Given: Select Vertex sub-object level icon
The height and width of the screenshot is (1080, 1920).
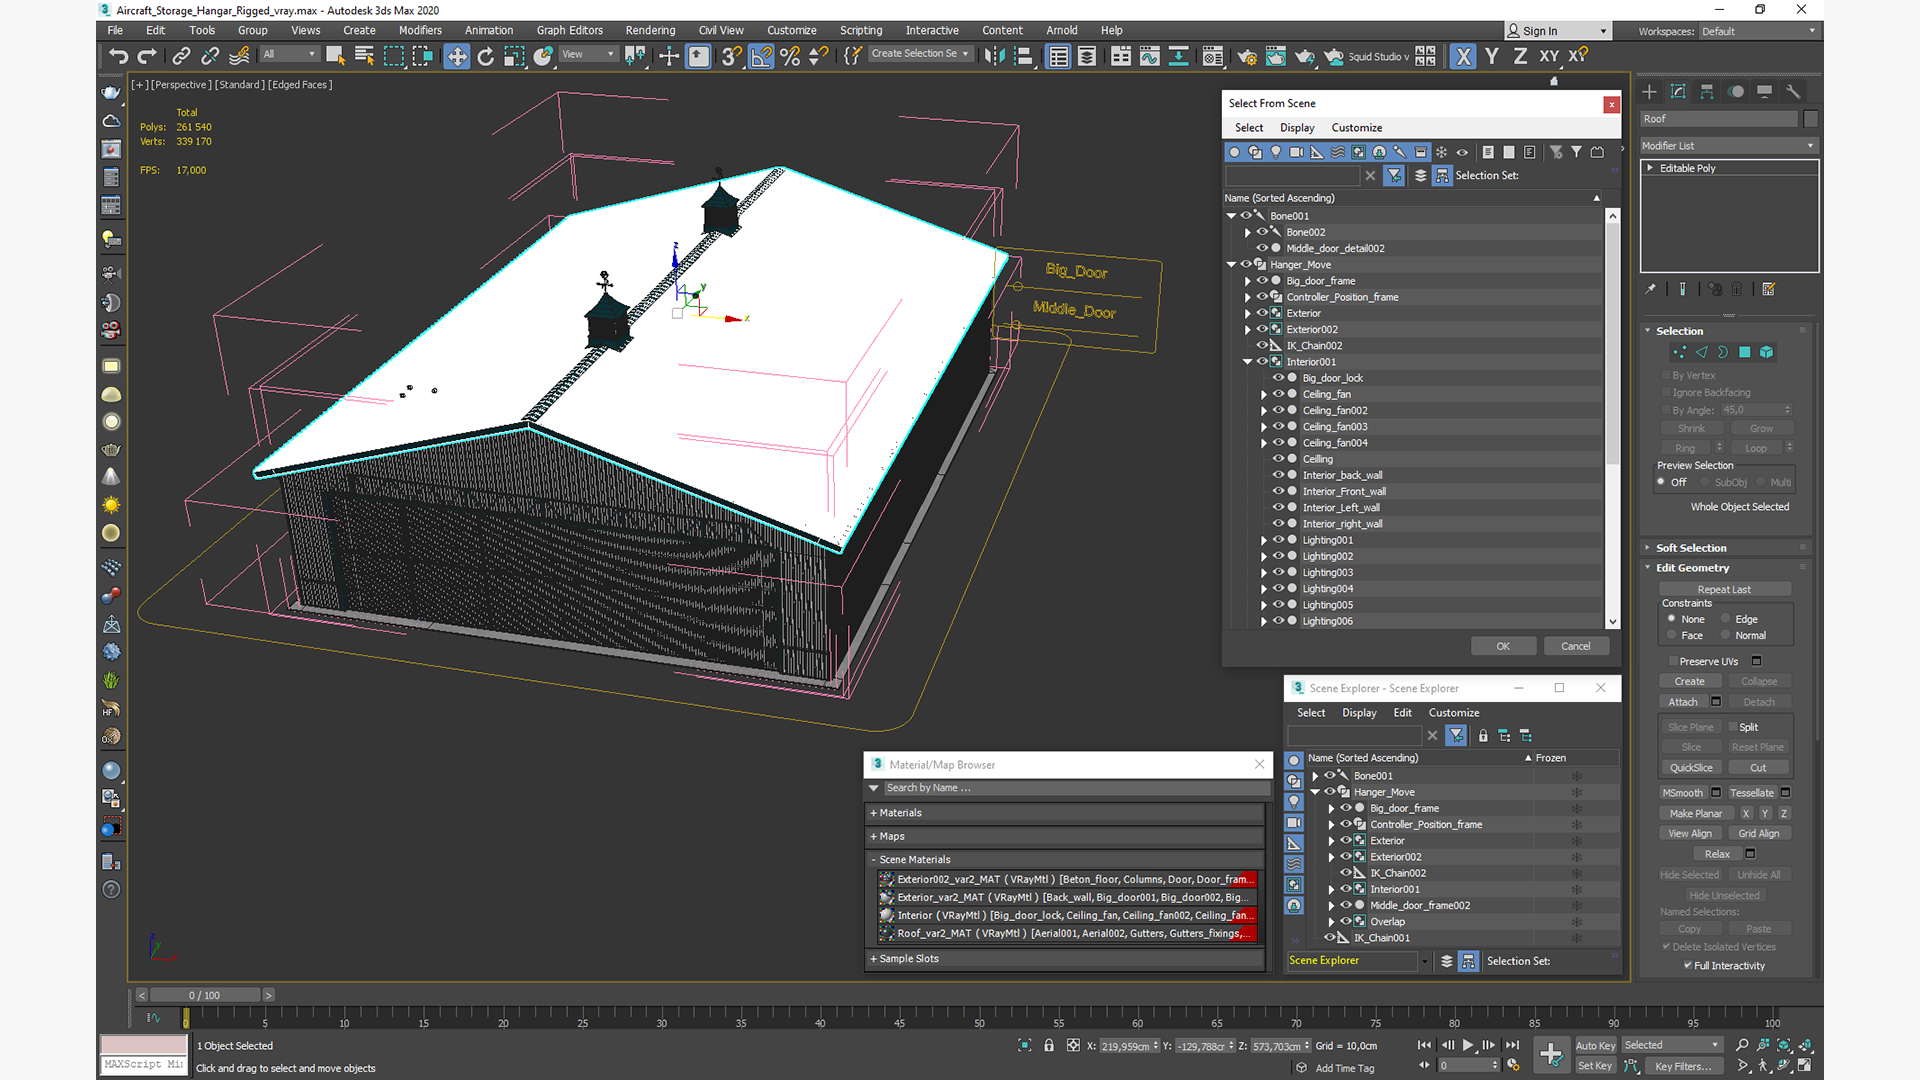Looking at the screenshot, I should point(1679,352).
